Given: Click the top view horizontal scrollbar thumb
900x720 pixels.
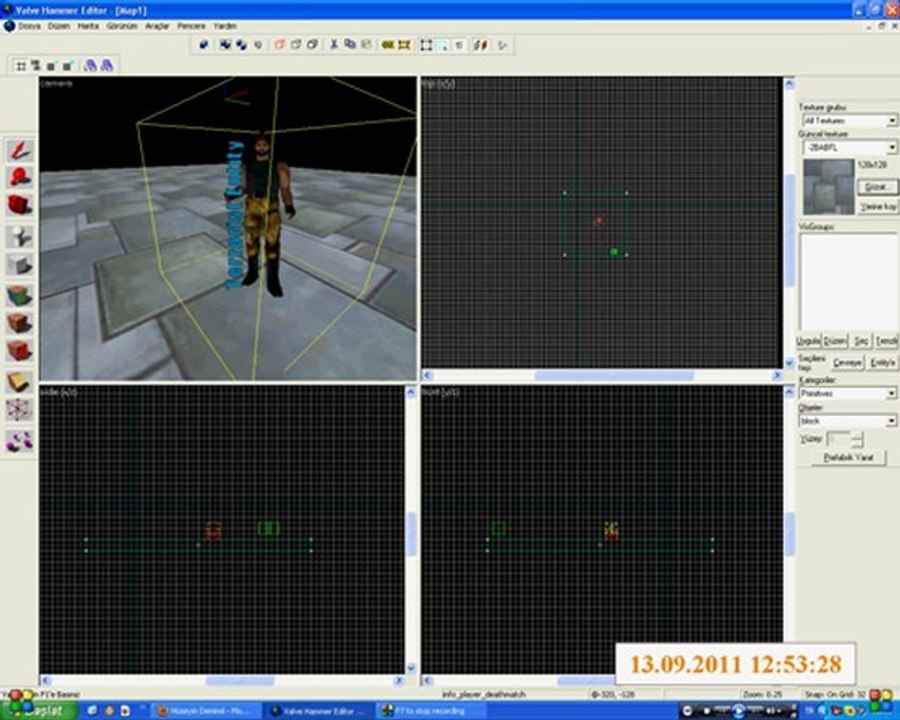Looking at the screenshot, I should pyautogui.click(x=614, y=376).
